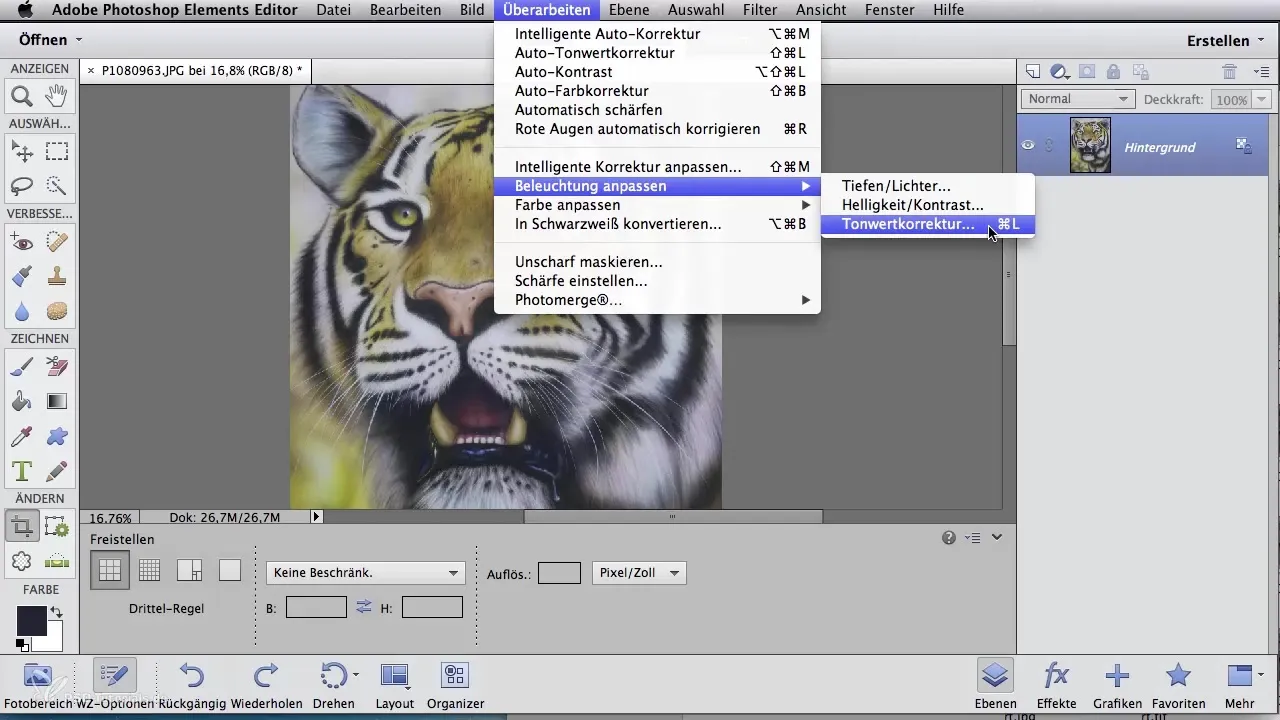Open the layers panel flyout menu
This screenshot has height=720, width=1280.
(x=1260, y=71)
